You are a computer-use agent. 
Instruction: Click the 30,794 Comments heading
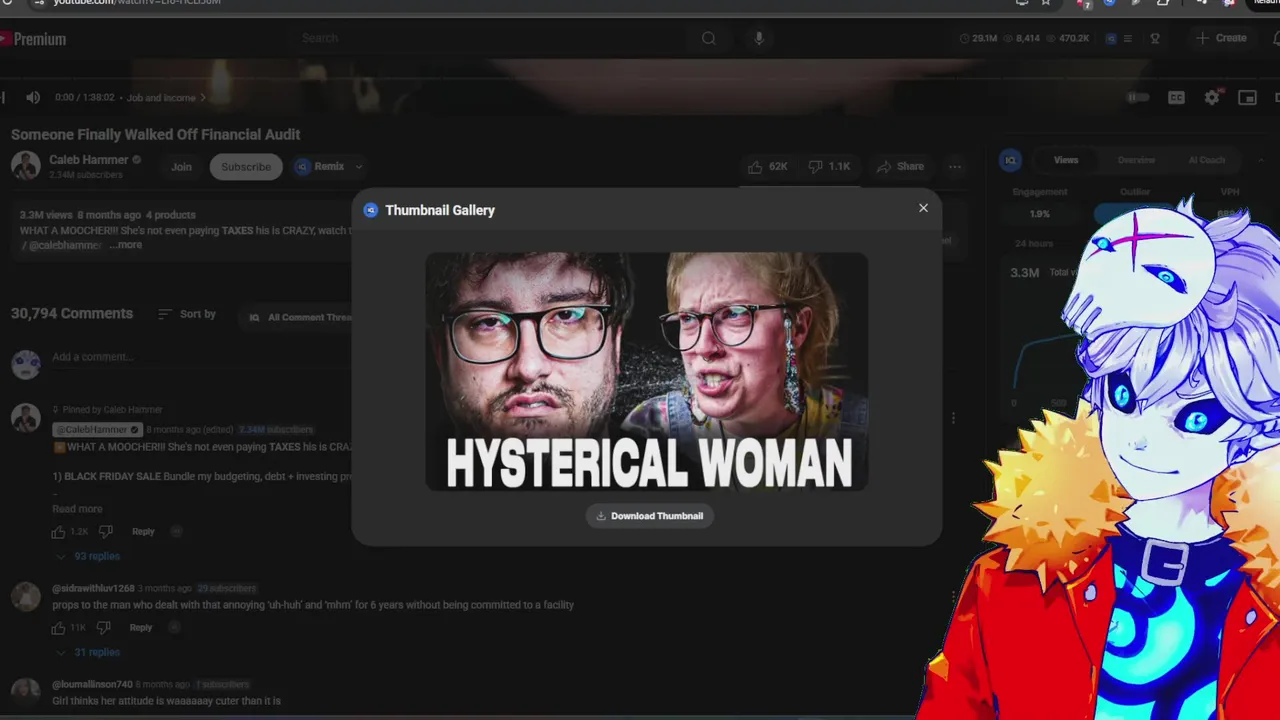click(x=72, y=314)
